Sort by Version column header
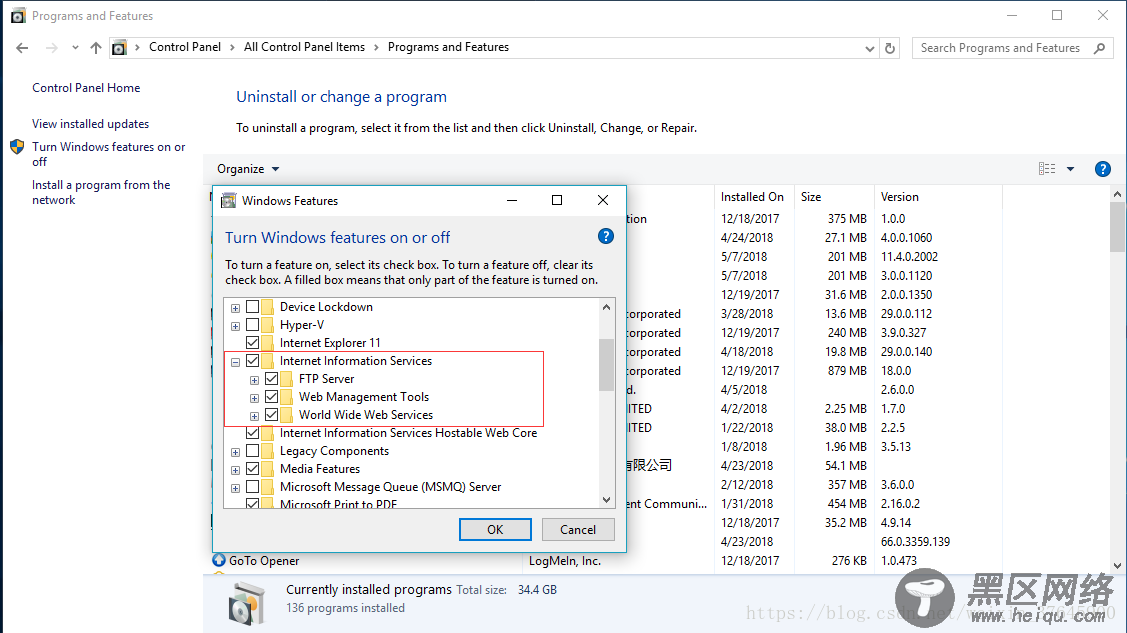Image resolution: width=1127 pixels, height=633 pixels. 938,197
